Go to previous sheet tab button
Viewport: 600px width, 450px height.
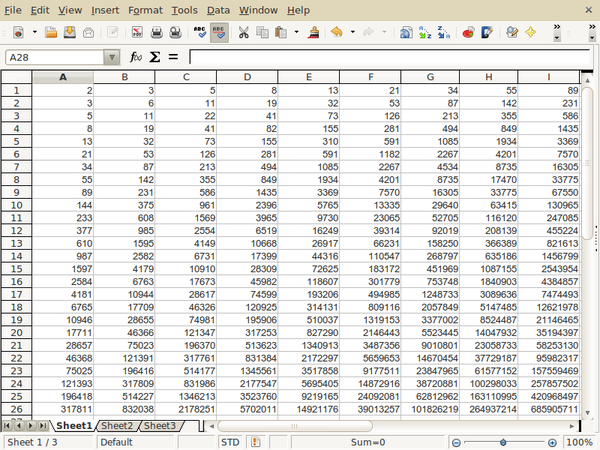19,426
